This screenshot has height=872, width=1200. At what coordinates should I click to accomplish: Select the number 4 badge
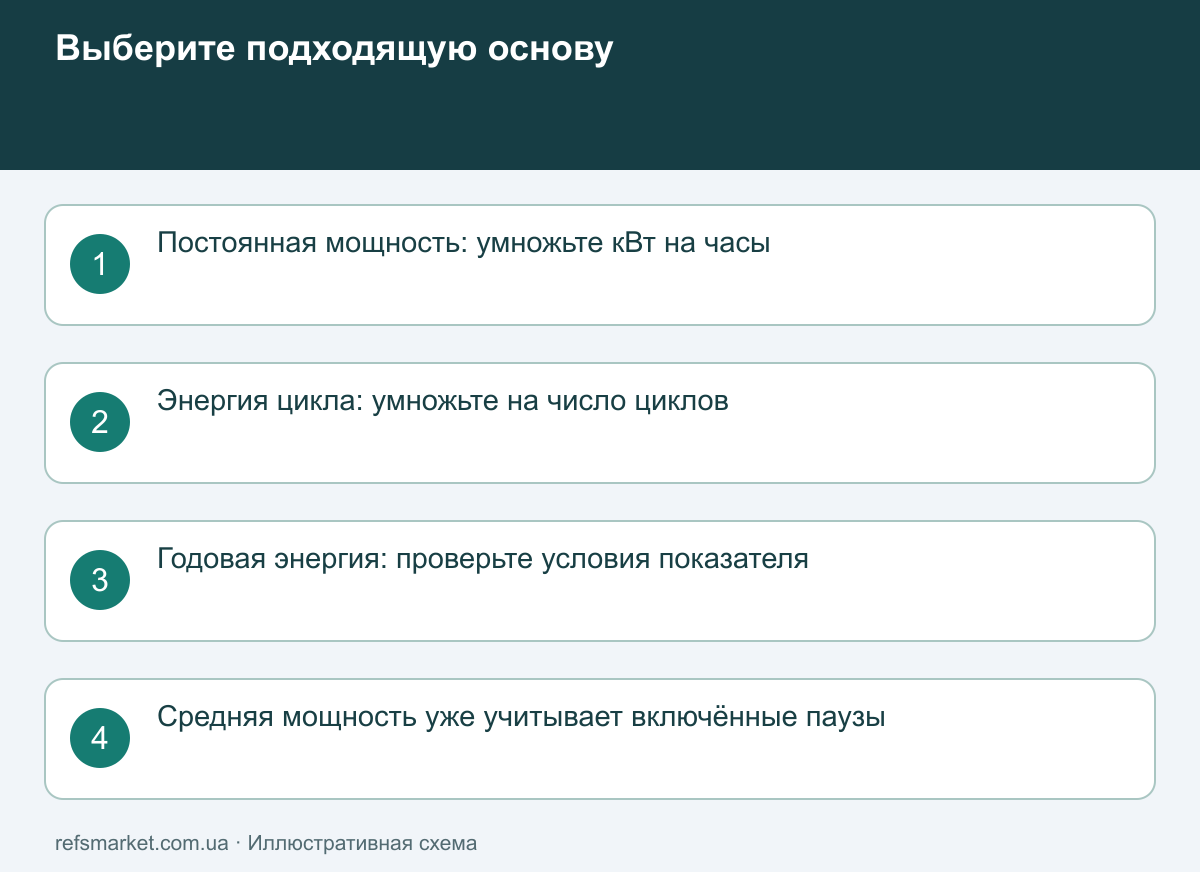(x=100, y=738)
